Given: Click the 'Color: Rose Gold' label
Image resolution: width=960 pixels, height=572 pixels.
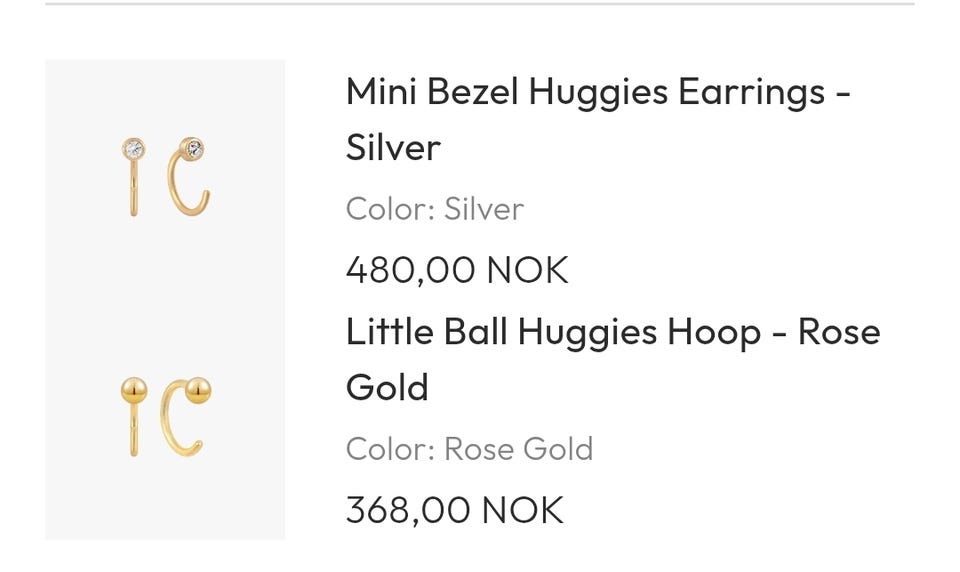Looking at the screenshot, I should (x=469, y=449).
